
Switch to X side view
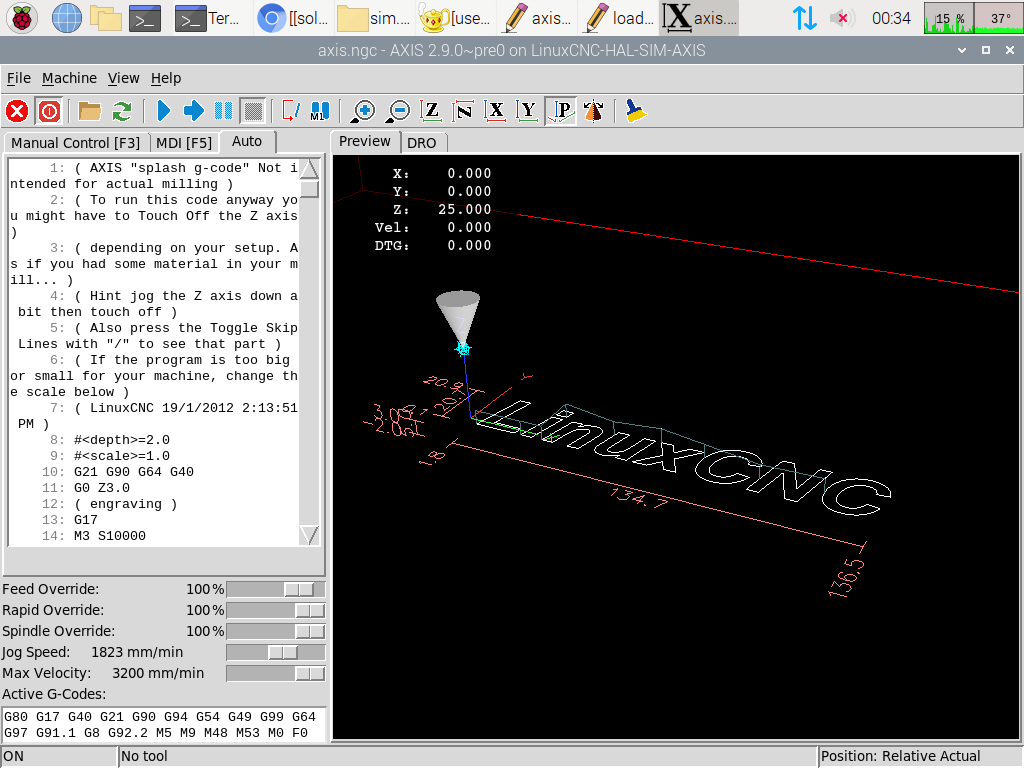pos(496,111)
